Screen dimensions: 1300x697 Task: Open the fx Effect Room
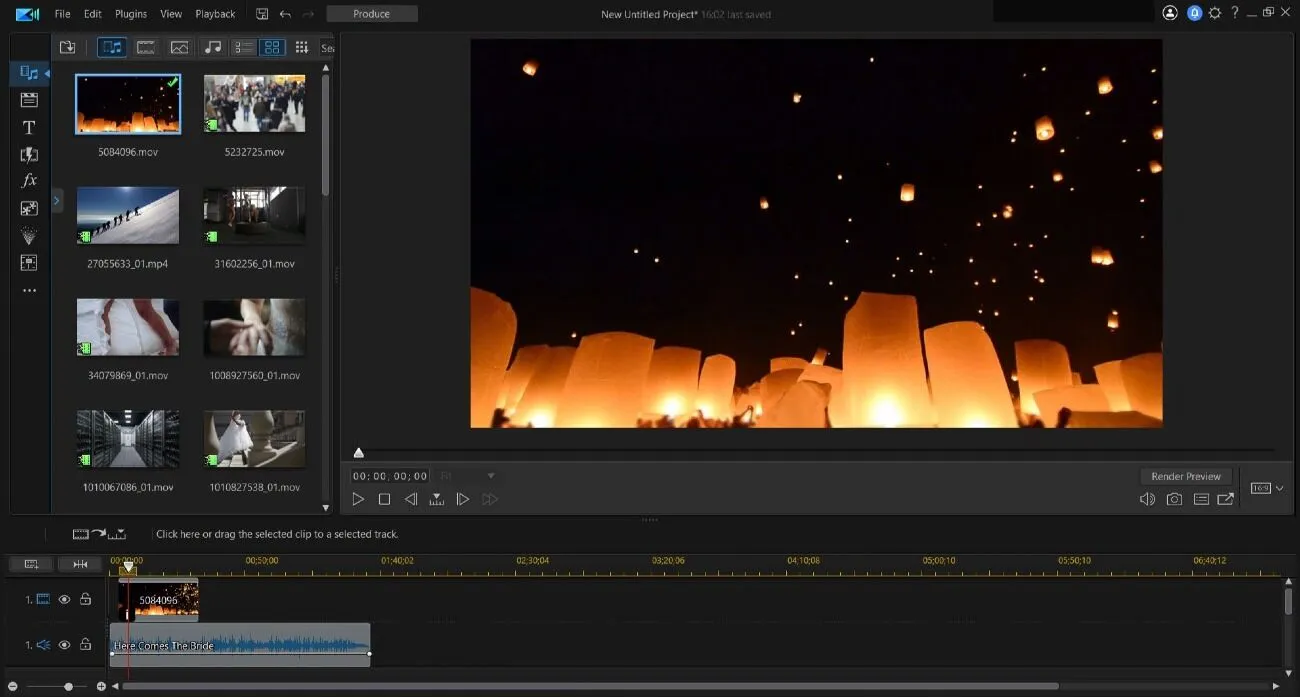(x=29, y=181)
